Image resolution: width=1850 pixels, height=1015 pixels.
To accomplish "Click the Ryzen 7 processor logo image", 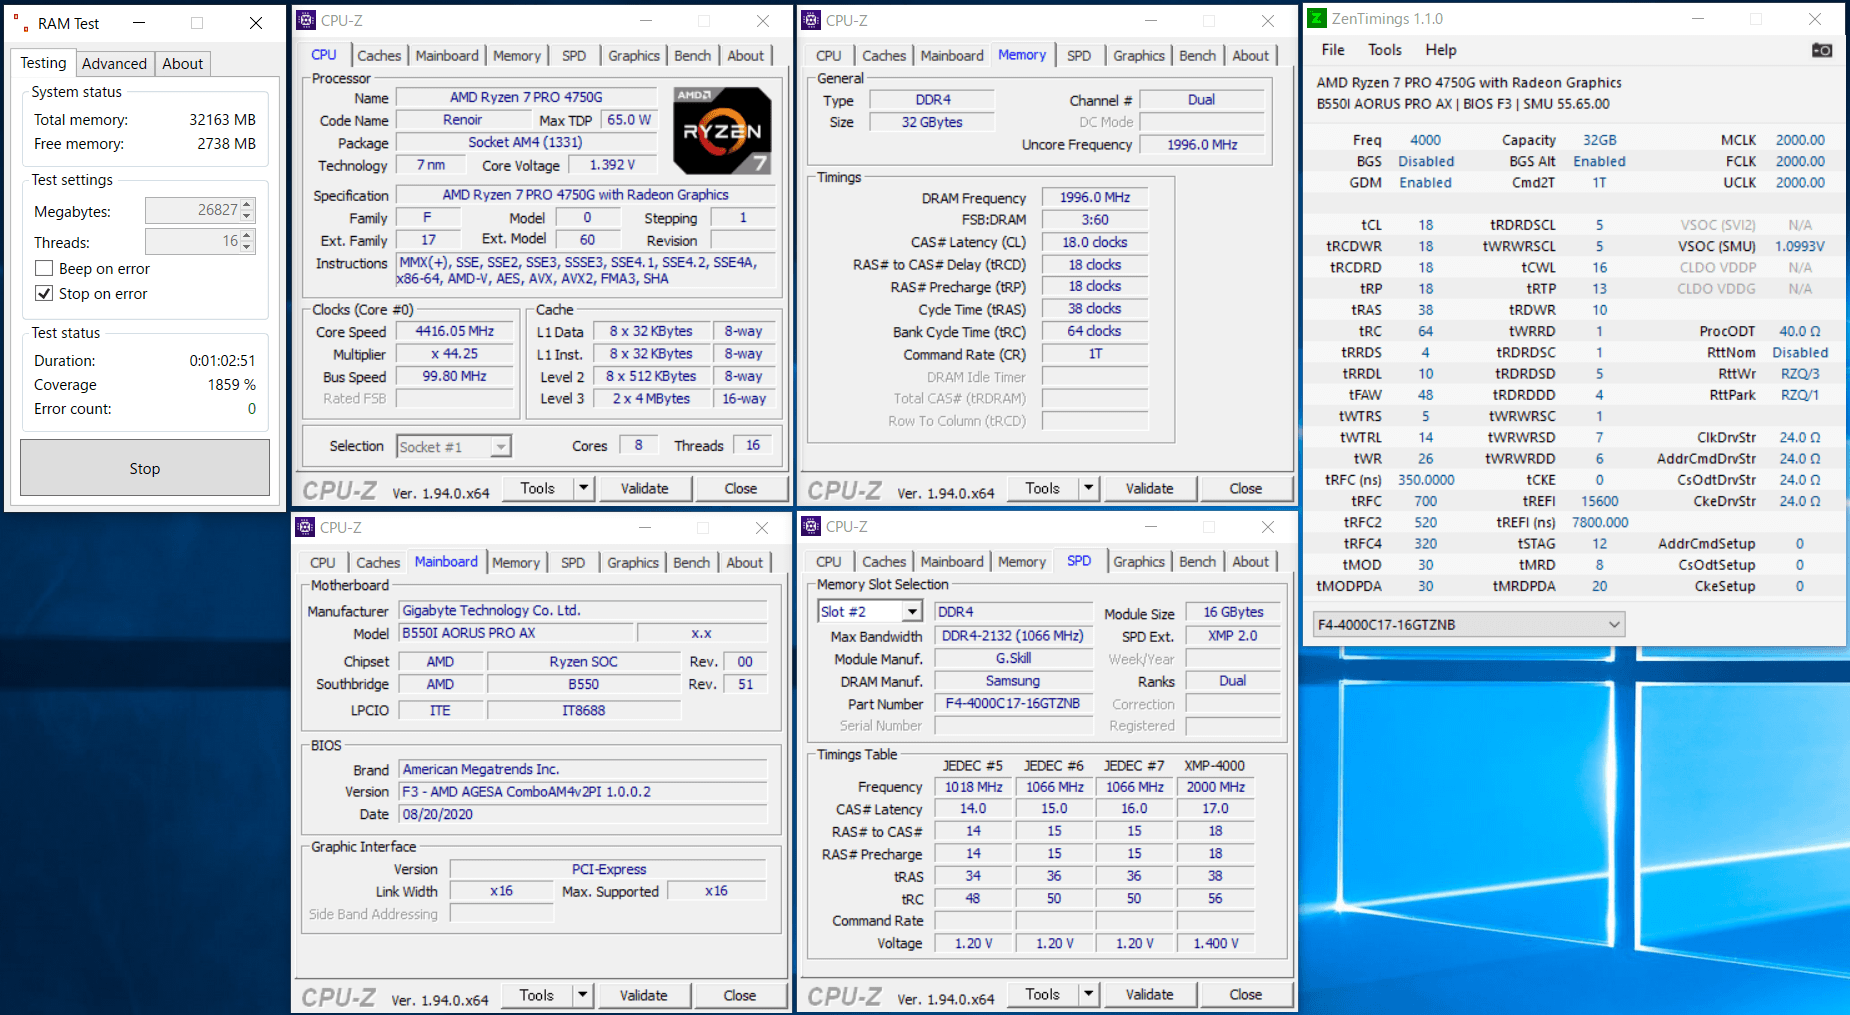I will (x=722, y=130).
